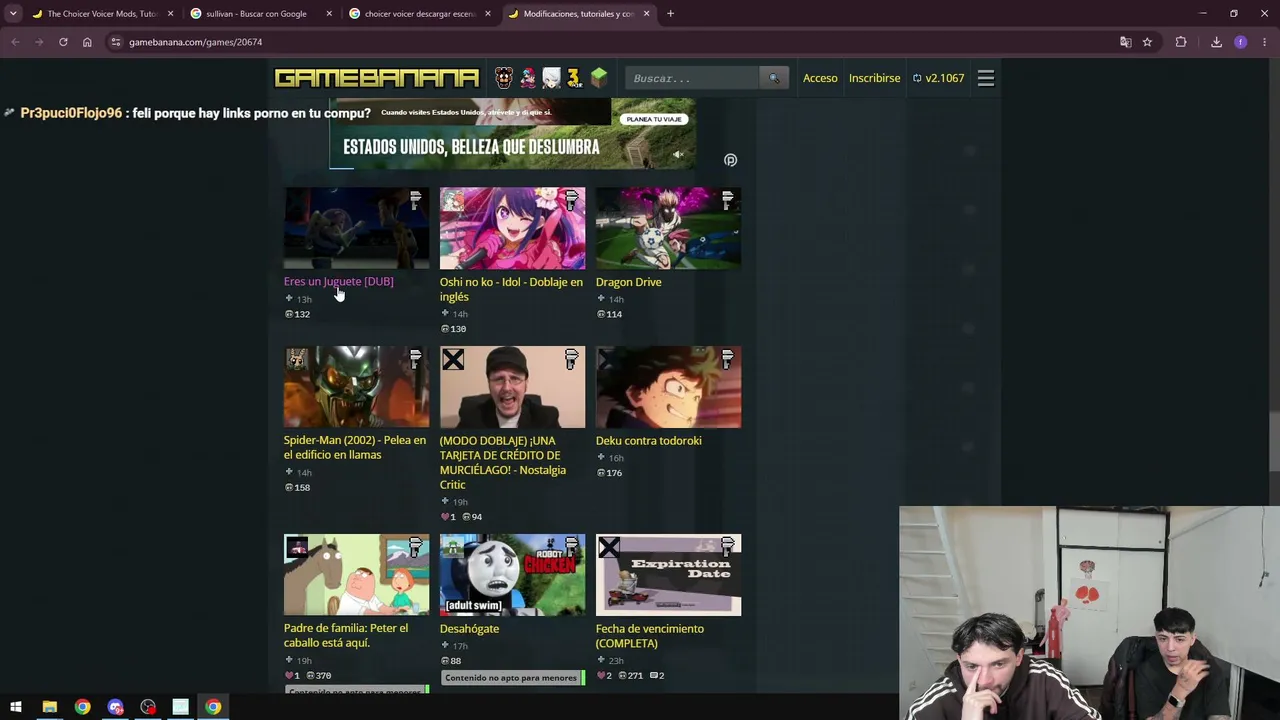Image resolution: width=1280 pixels, height=720 pixels.
Task: Open MODO DOBLAJE Nostalgia Critic title link
Action: (503, 462)
